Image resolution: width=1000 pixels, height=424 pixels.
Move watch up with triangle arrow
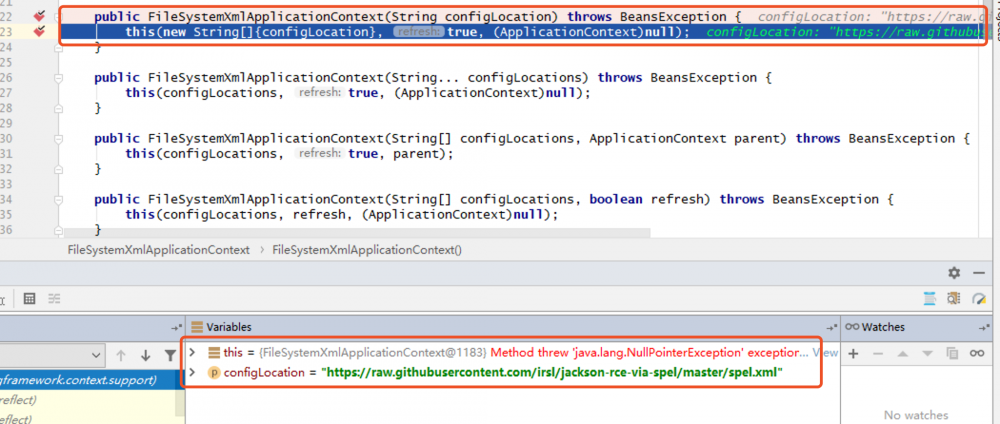click(903, 353)
